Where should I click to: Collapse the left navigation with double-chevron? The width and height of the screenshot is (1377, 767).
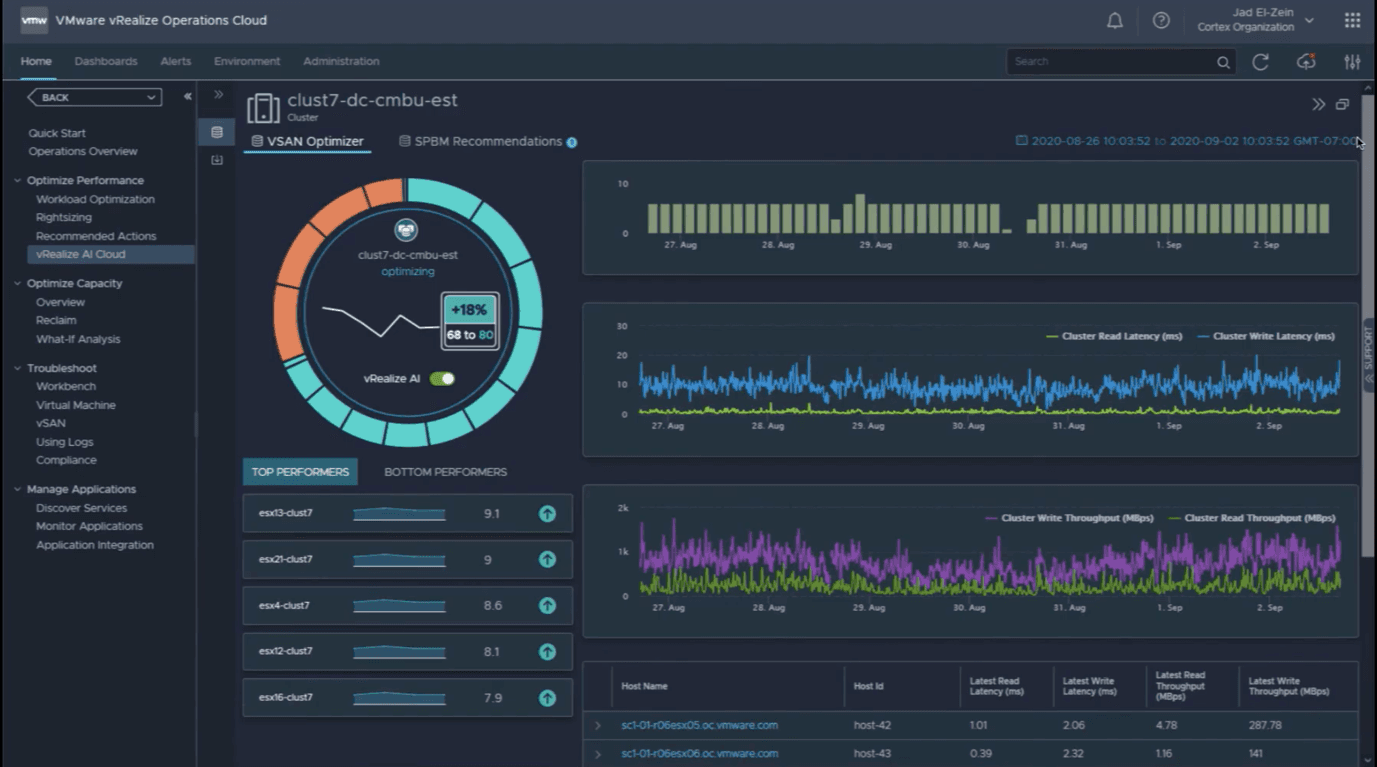(187, 97)
